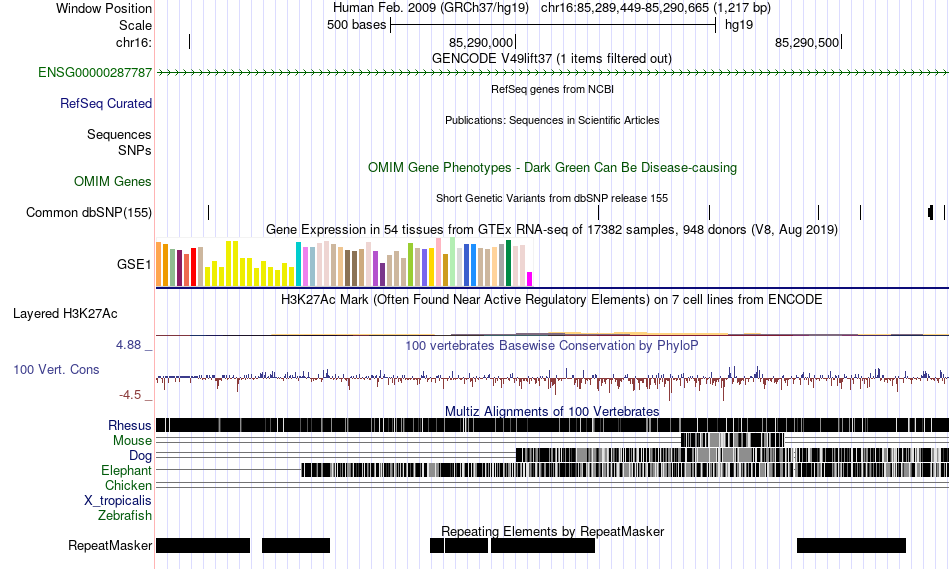Viewport: 950px width, 569px height.
Task: Select the OMIM Genes track label
Action: pyautogui.click(x=113, y=181)
